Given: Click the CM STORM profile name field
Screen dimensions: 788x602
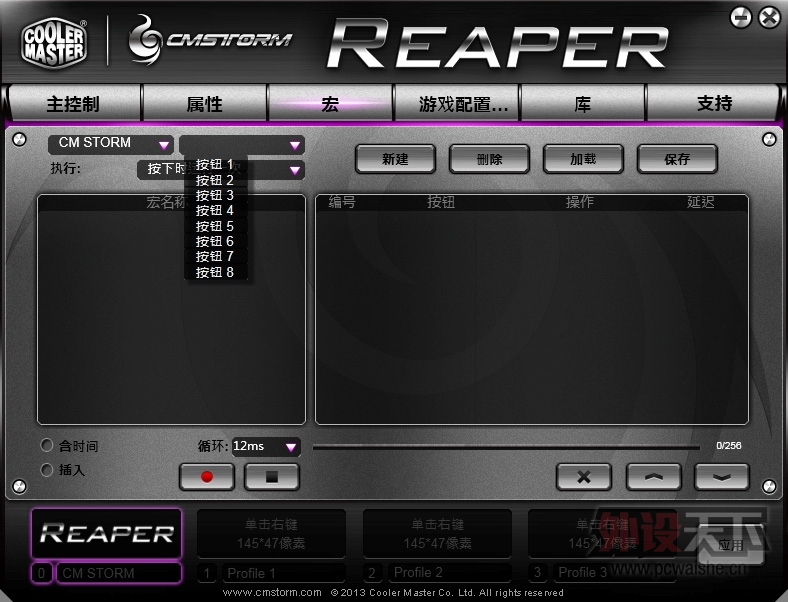Looking at the screenshot, I should click(119, 573).
